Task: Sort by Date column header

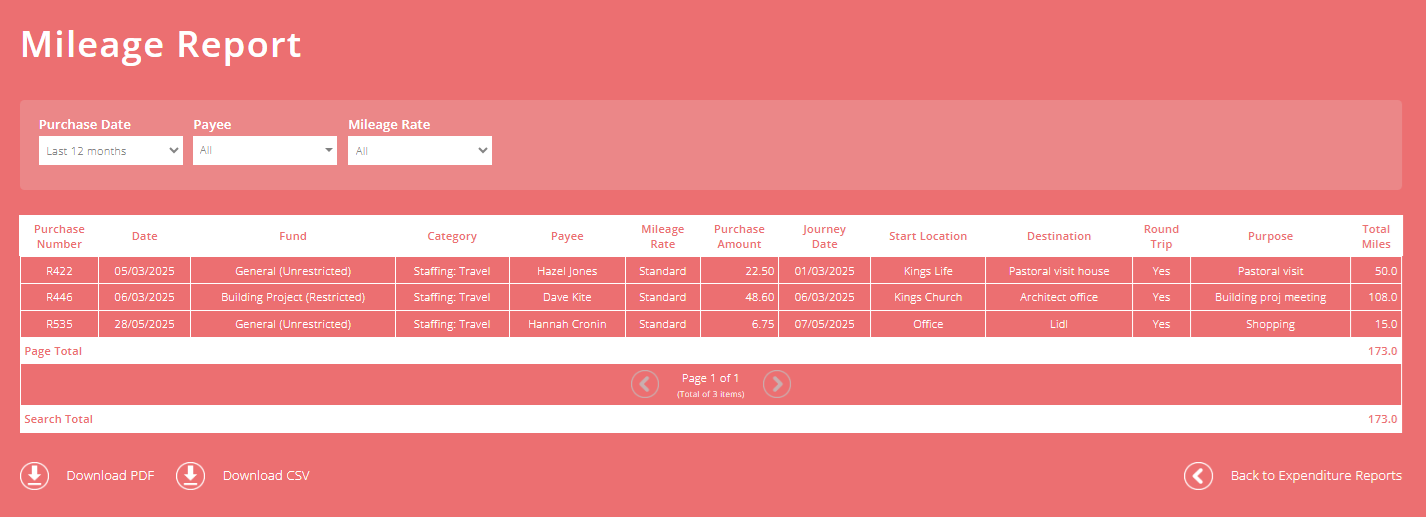Action: pos(145,237)
